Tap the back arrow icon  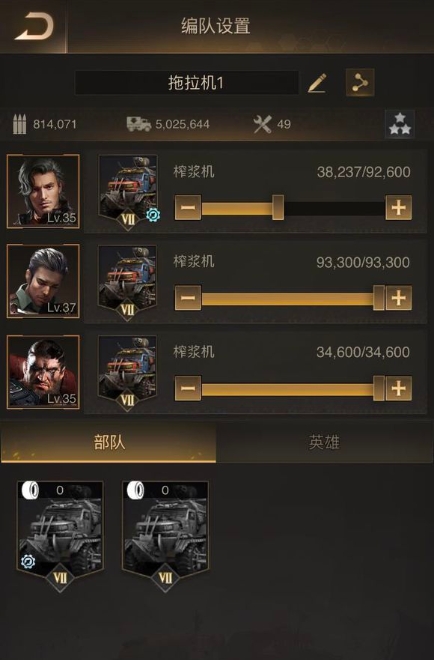pyautogui.click(x=34, y=27)
